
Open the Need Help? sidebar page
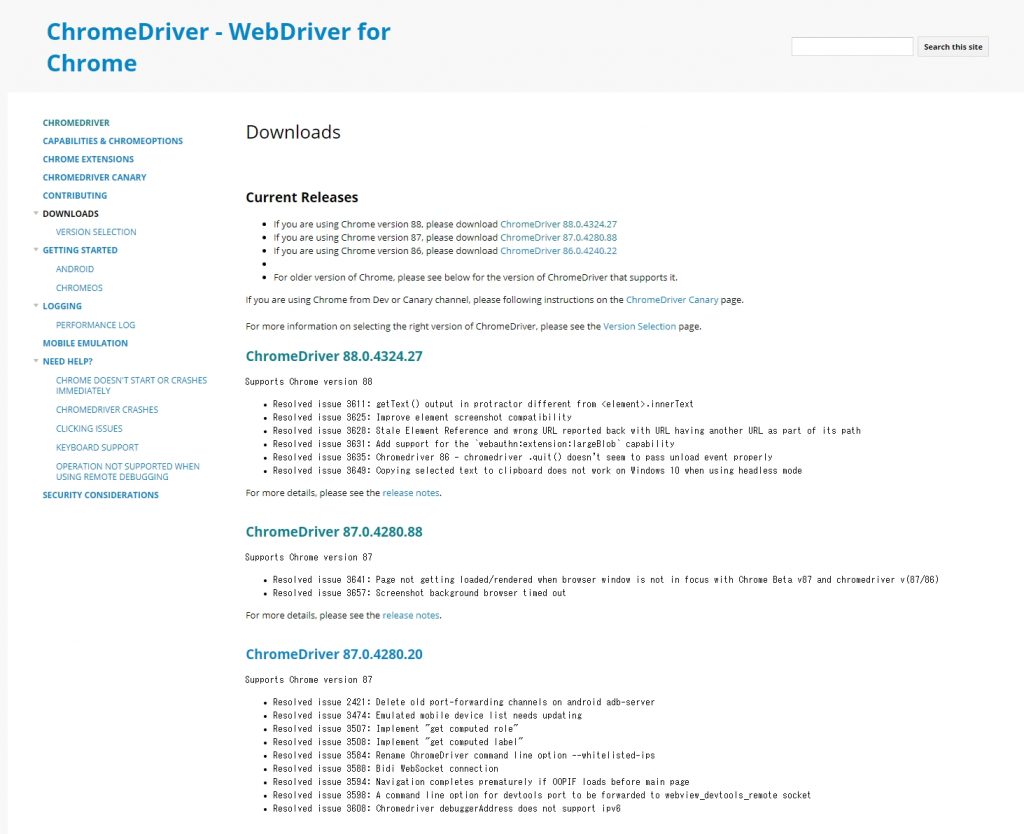[x=67, y=362]
